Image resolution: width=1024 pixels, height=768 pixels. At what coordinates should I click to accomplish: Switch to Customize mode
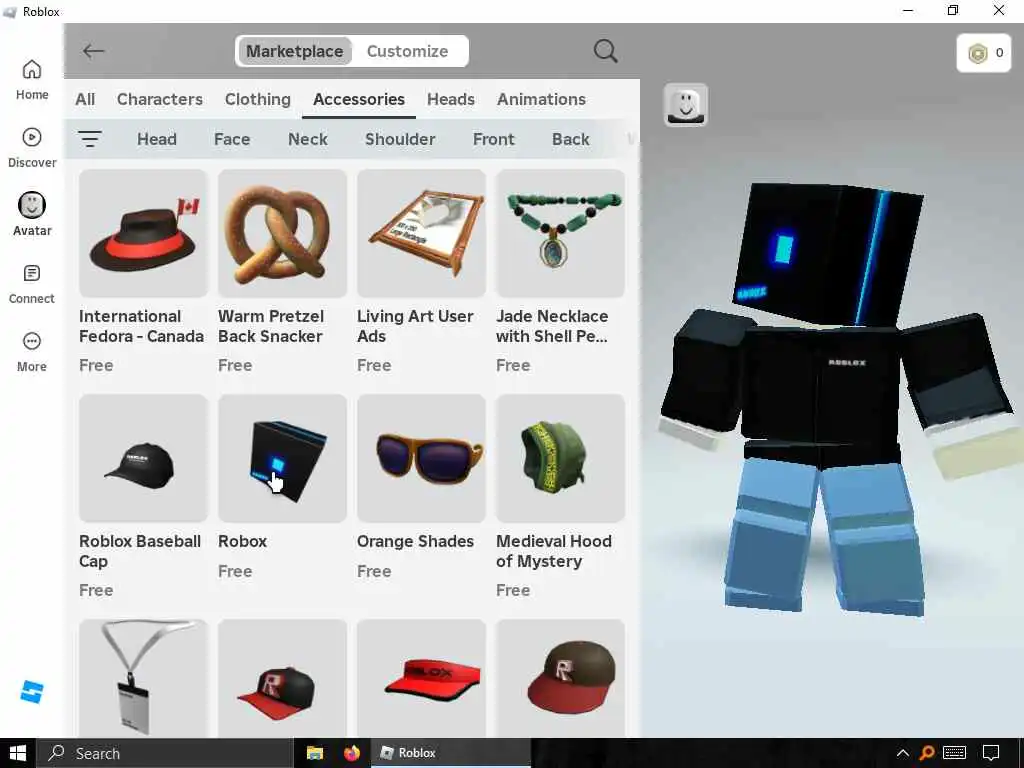coord(408,51)
